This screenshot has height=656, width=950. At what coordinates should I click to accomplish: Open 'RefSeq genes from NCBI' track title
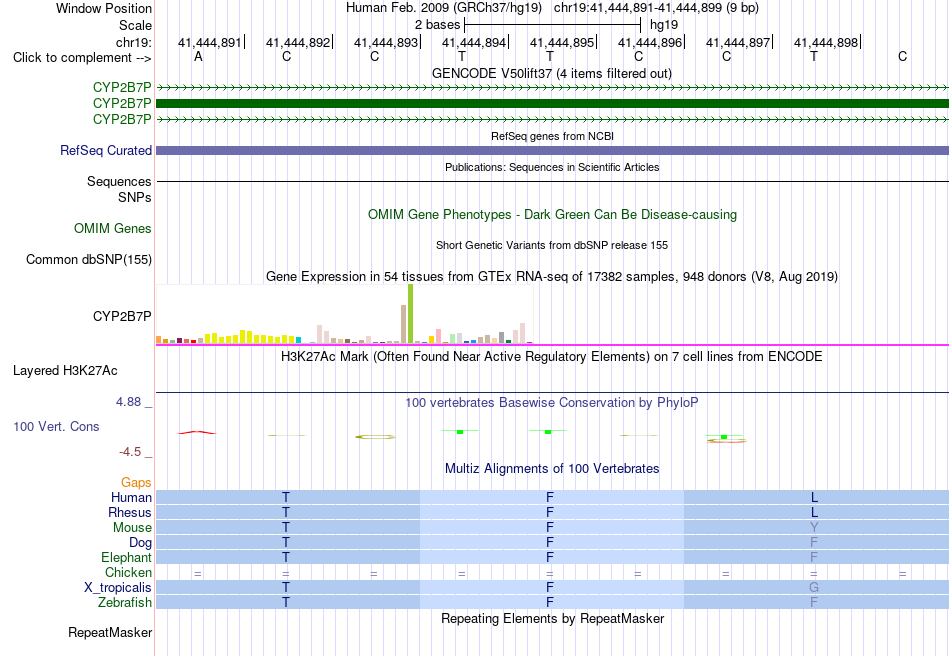point(552,136)
